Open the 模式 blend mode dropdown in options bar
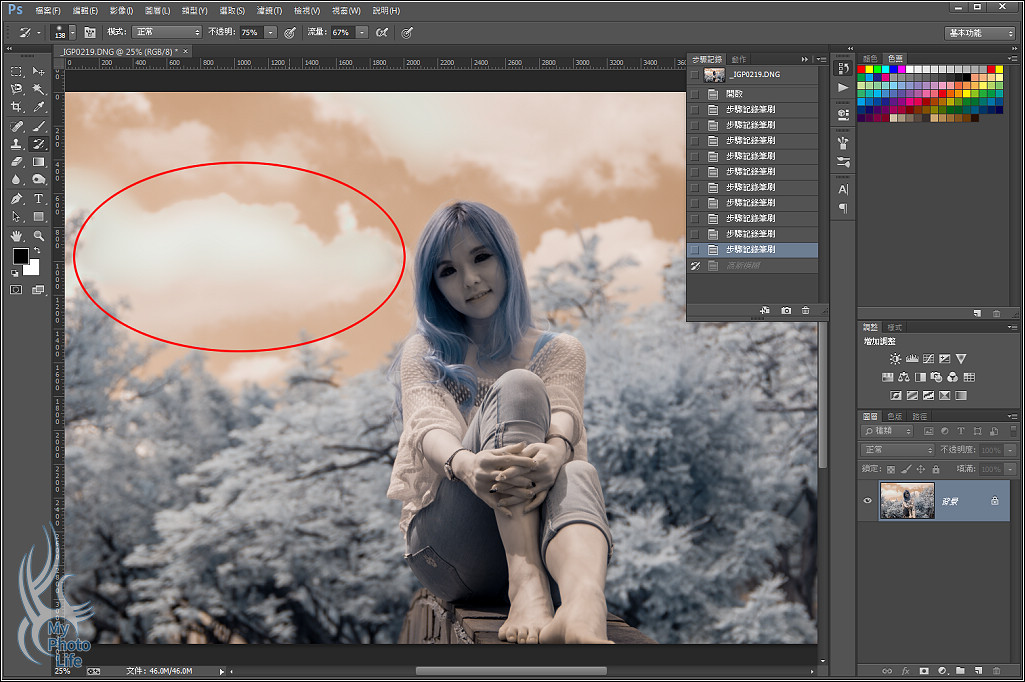Viewport: 1025px width, 682px height. 167,32
